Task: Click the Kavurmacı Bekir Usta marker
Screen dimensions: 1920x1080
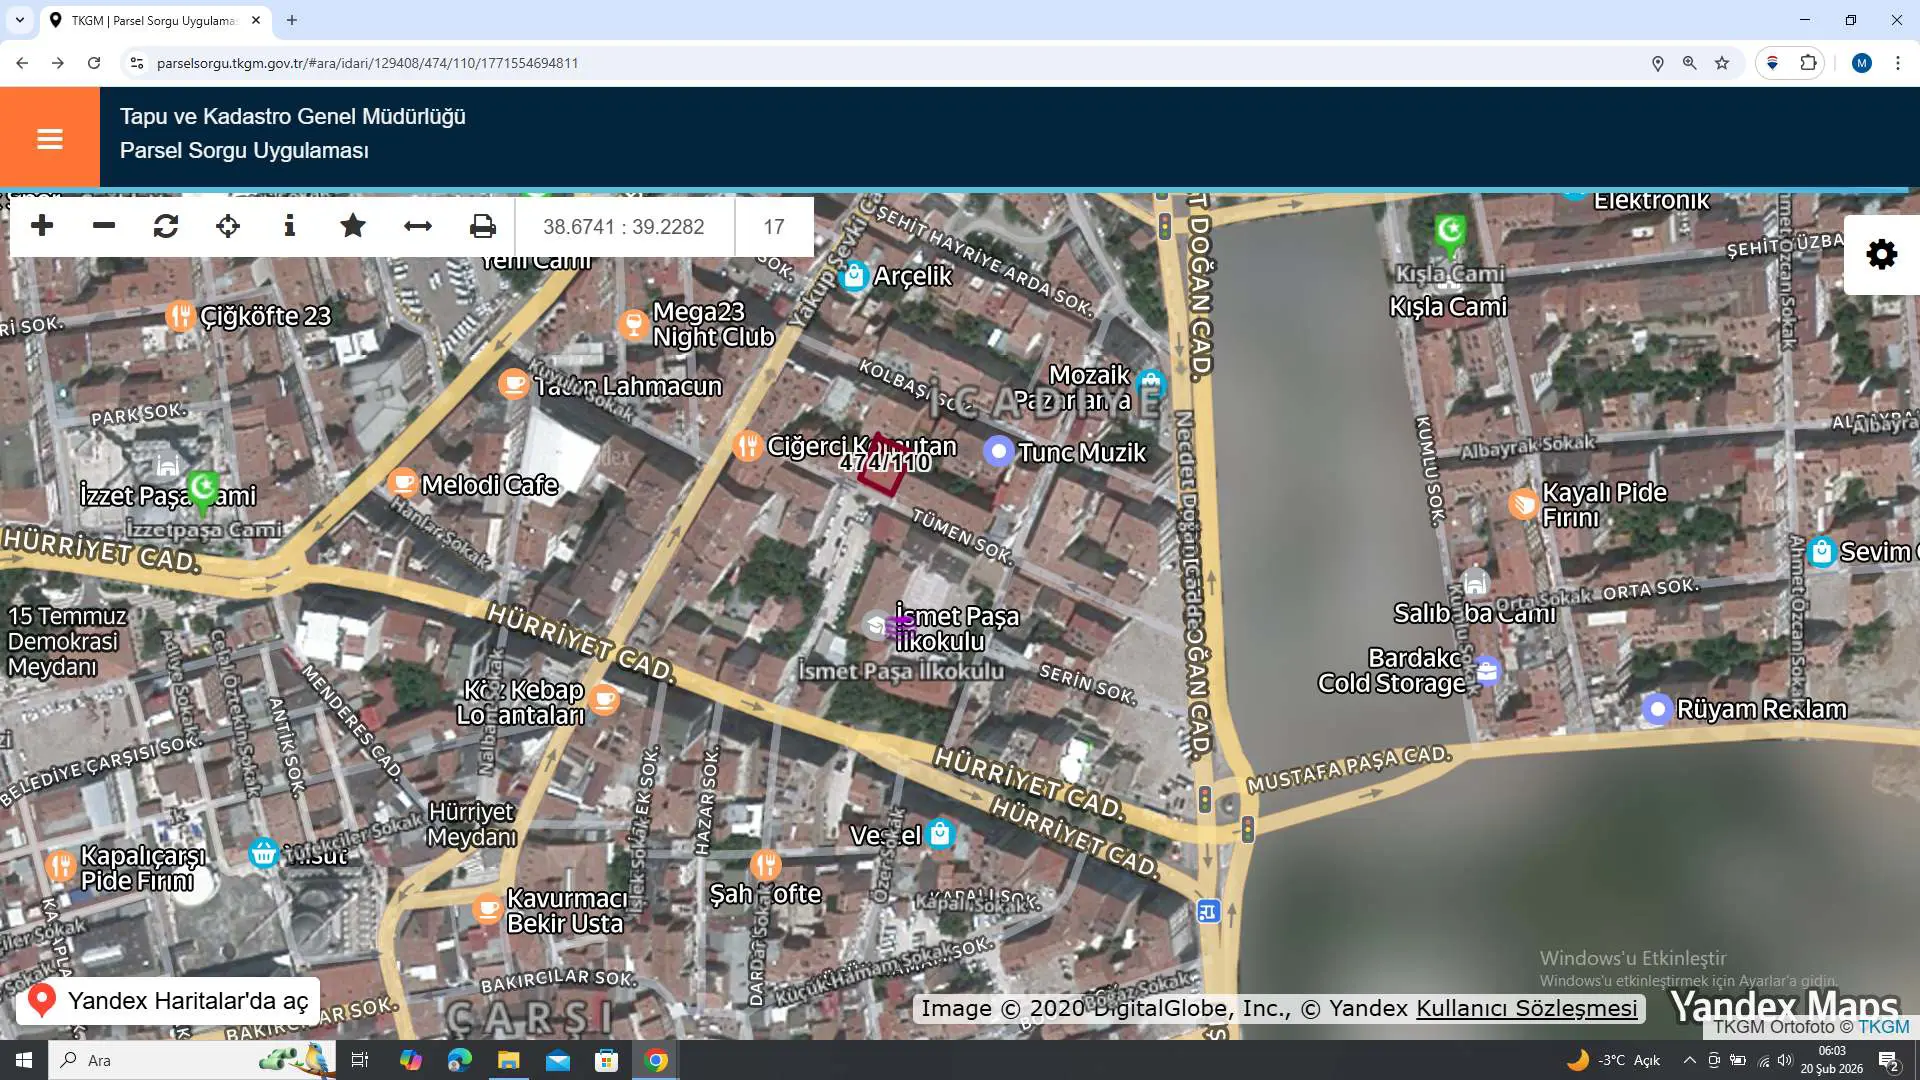Action: 487,908
